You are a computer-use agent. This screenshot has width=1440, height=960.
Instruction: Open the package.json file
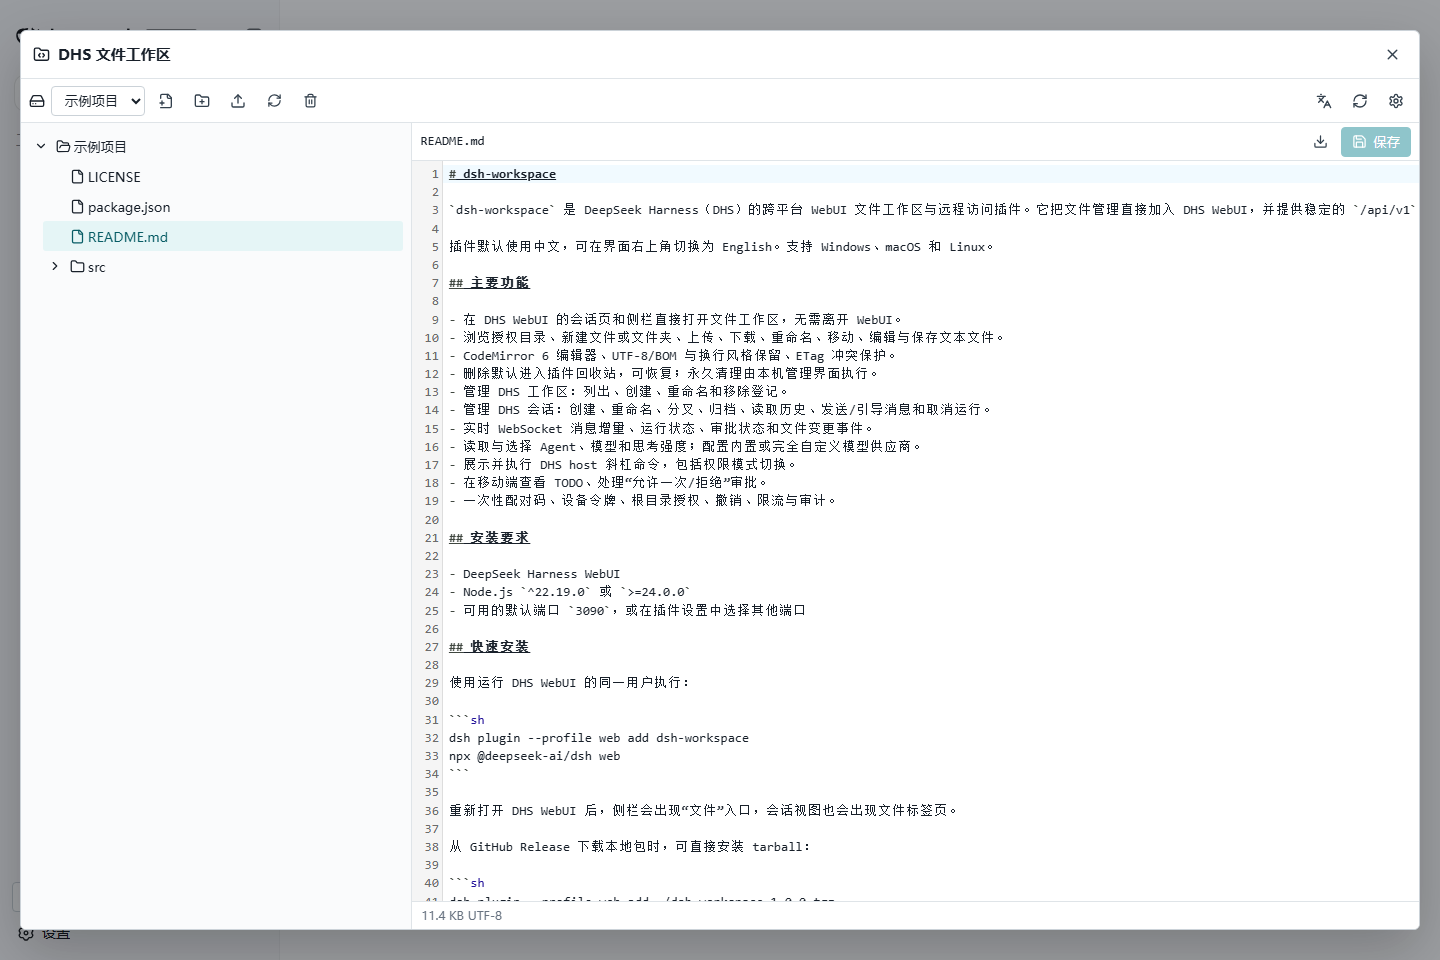pos(121,207)
